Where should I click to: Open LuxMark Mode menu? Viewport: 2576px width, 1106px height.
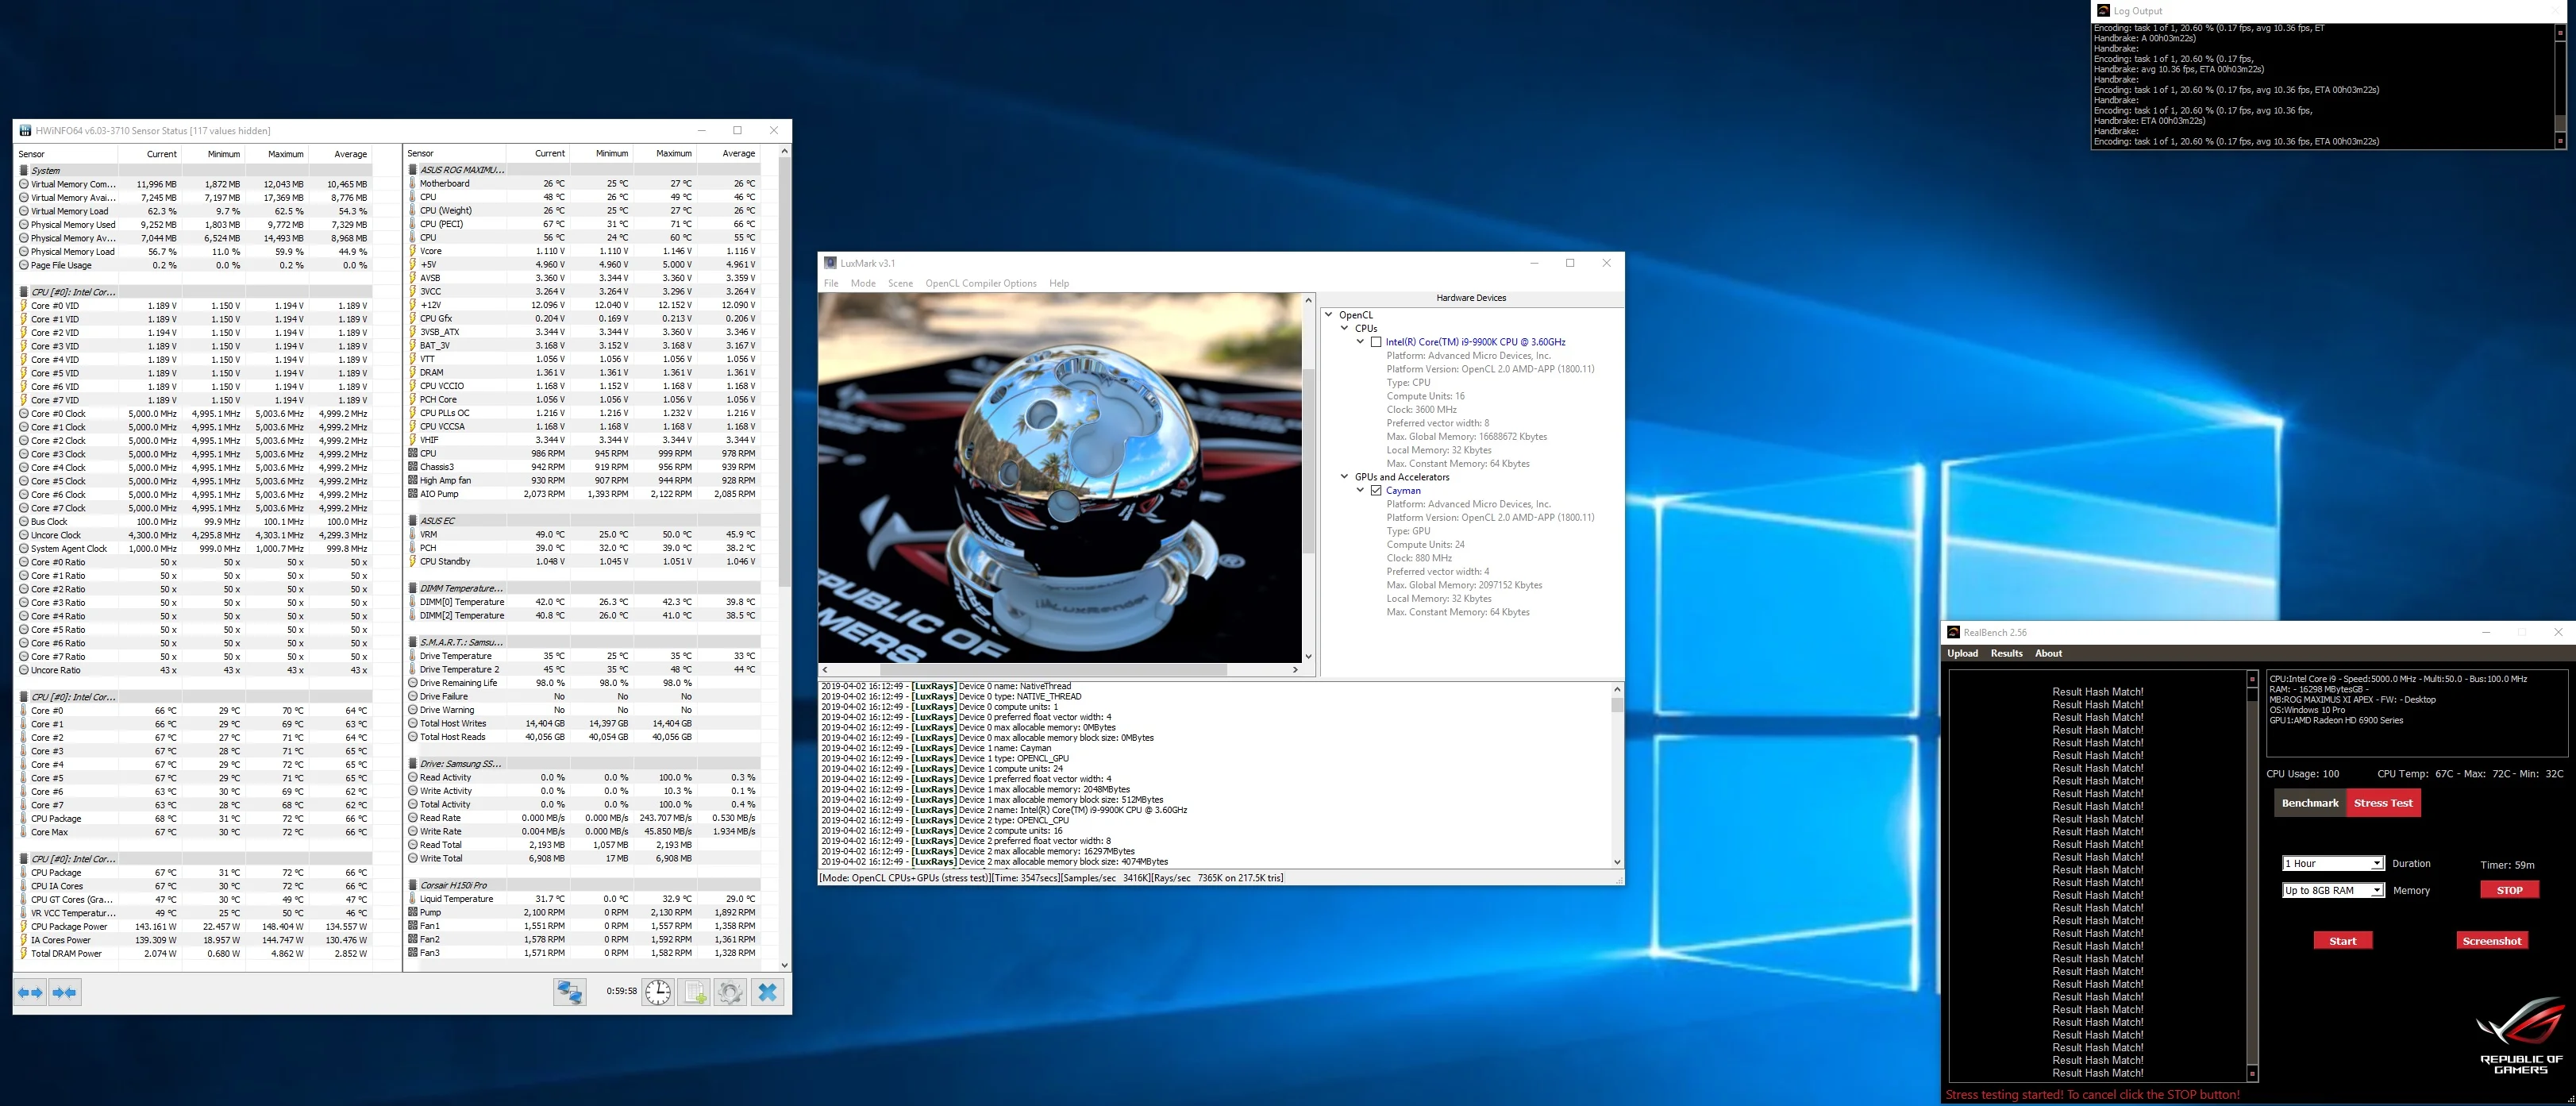863,283
